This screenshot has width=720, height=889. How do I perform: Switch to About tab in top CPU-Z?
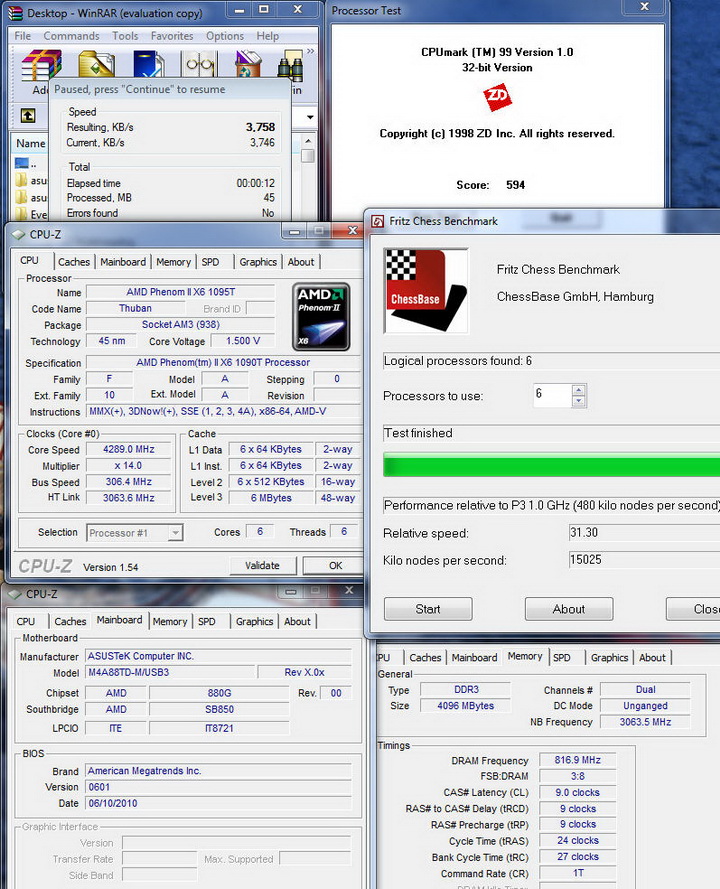click(x=300, y=262)
